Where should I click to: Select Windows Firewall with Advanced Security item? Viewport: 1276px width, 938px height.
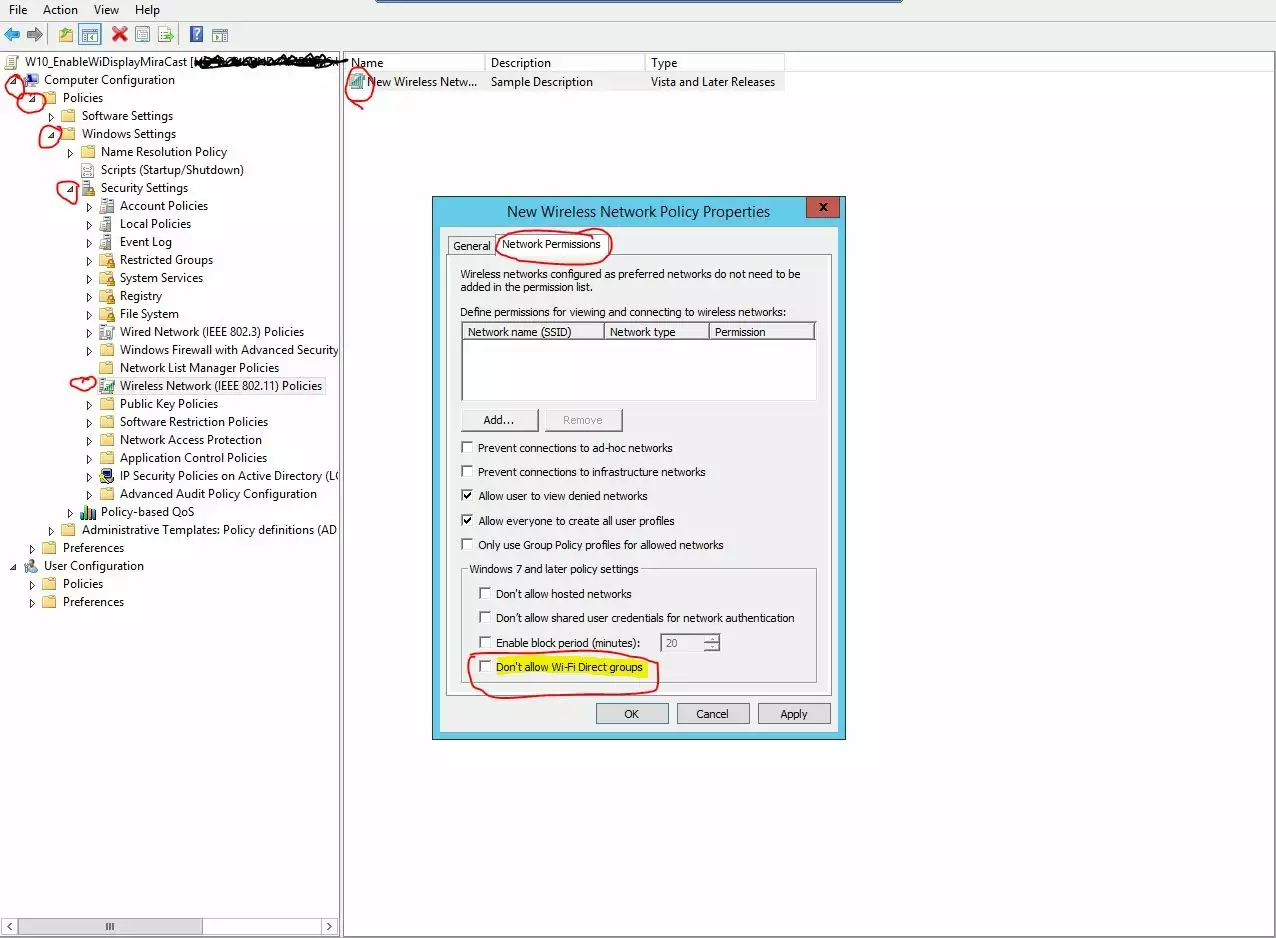pos(228,350)
